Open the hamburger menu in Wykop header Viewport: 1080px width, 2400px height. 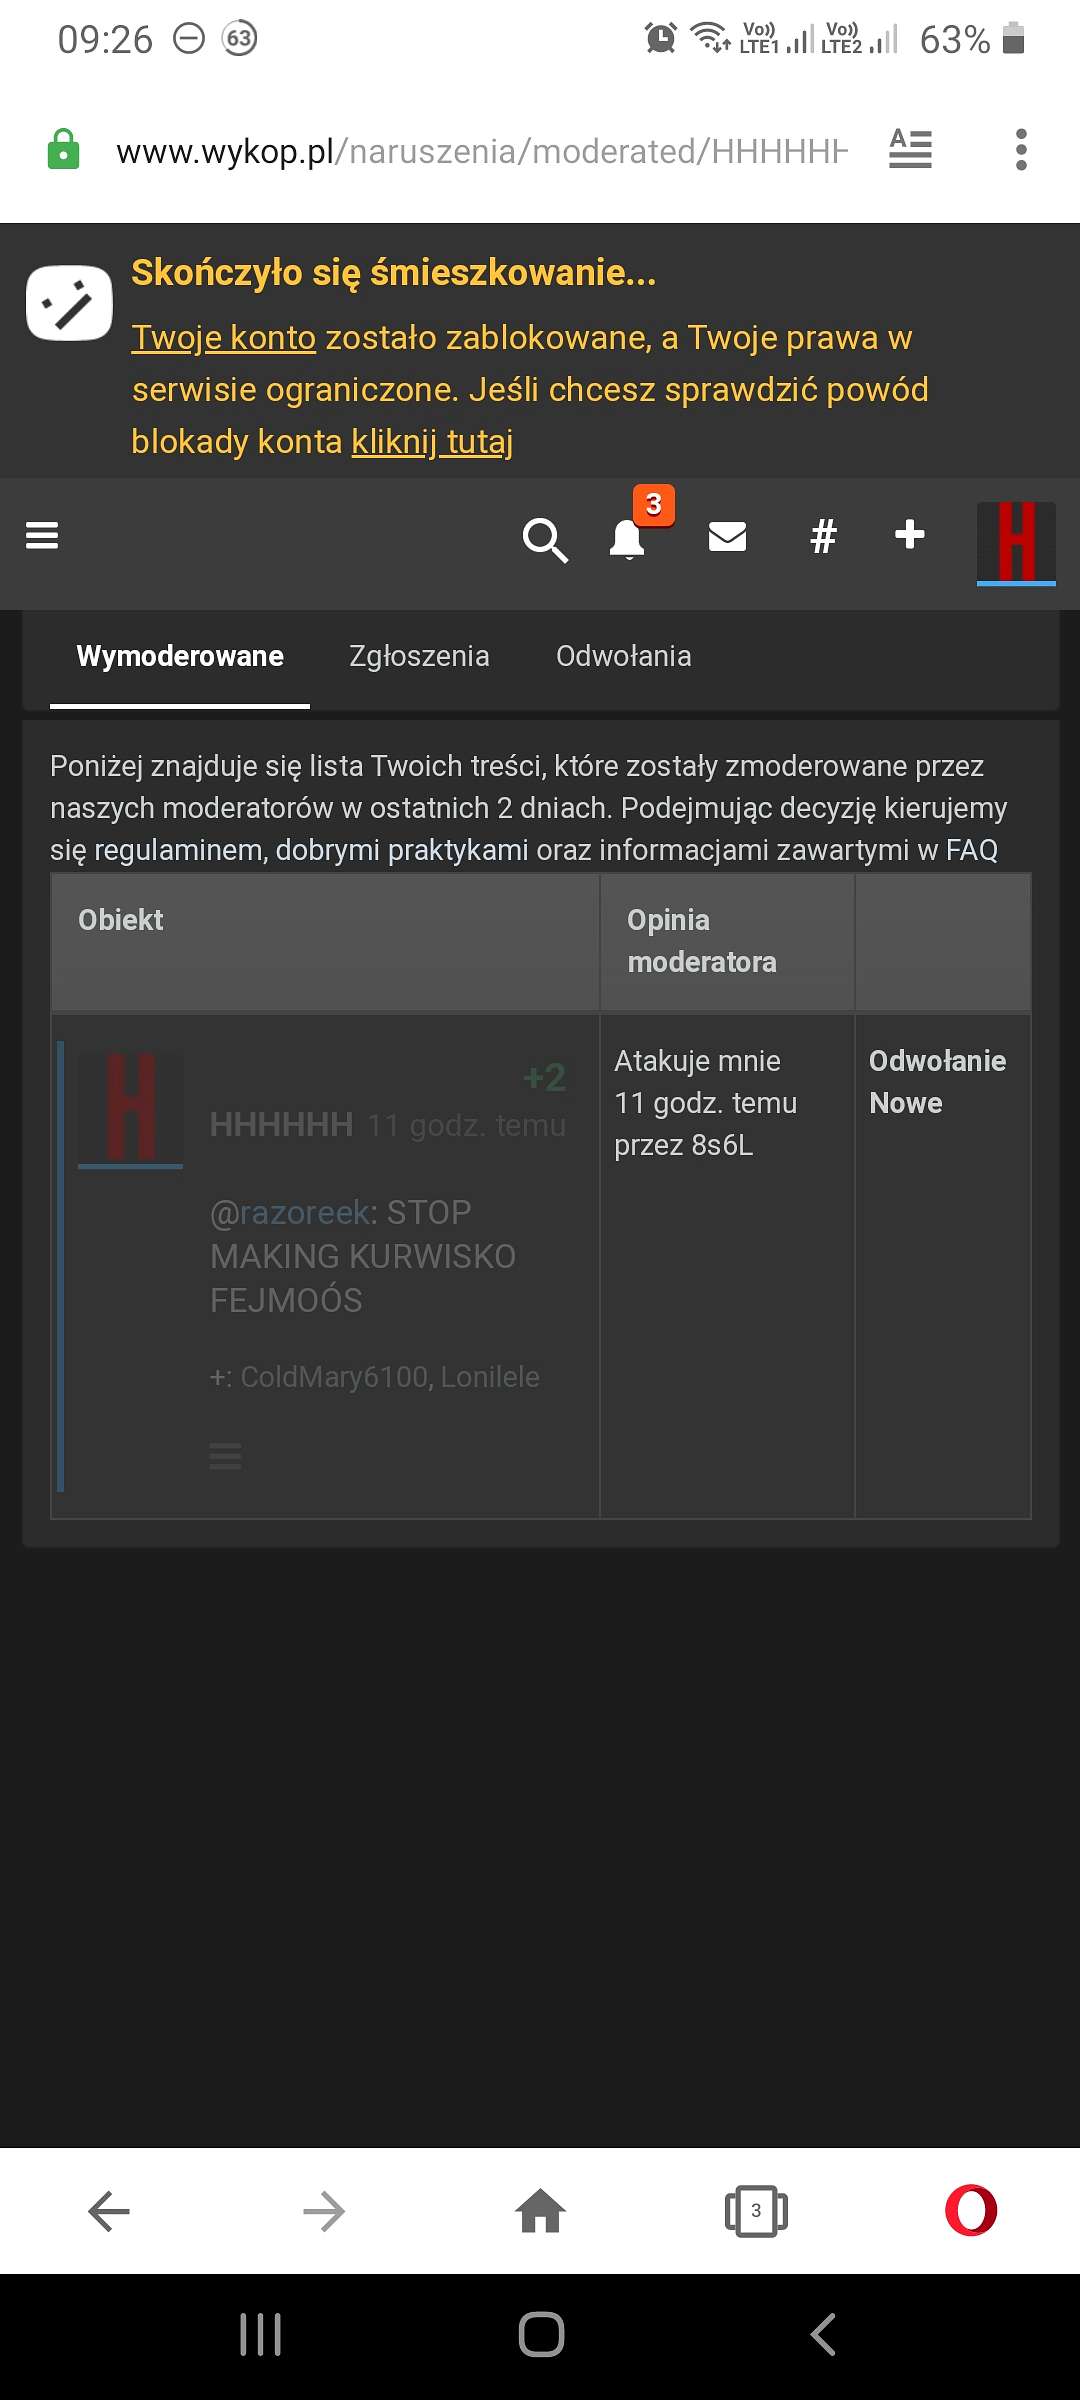coord(42,536)
